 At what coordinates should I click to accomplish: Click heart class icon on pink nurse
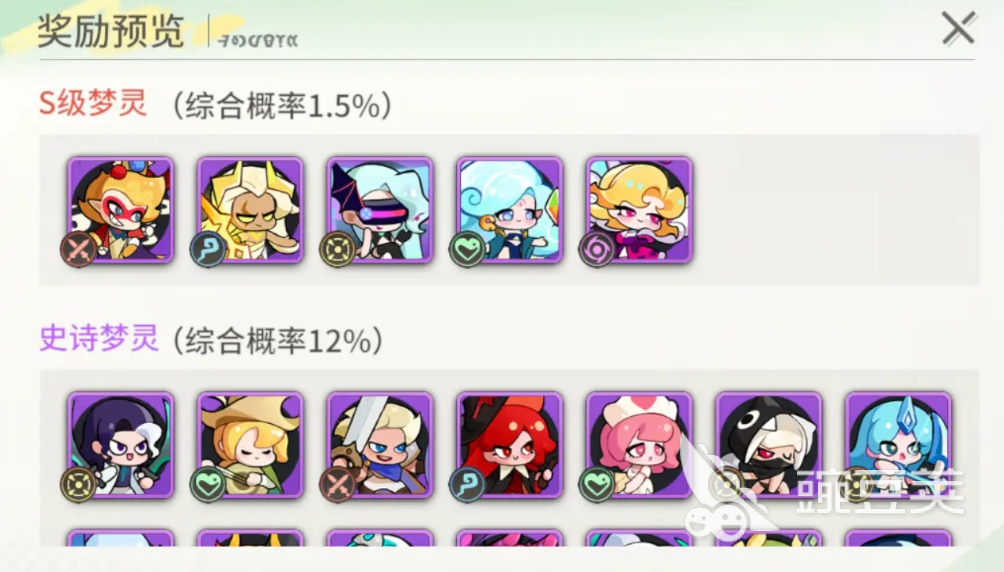[597, 485]
